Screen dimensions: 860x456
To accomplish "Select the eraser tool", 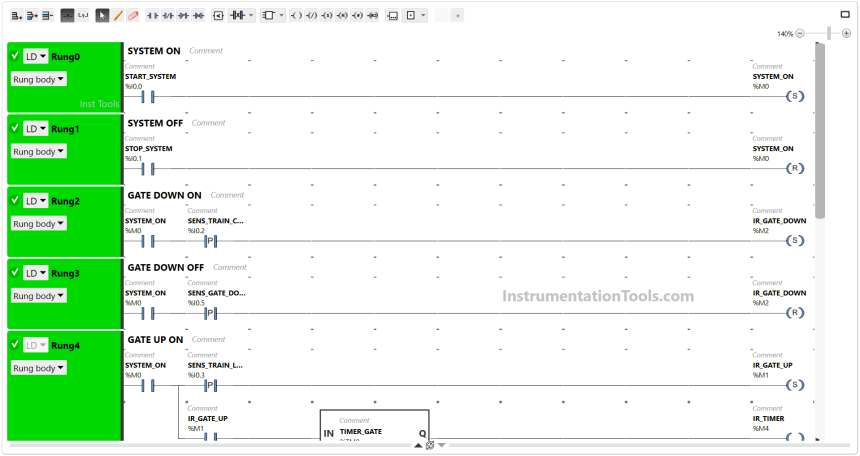I will pyautogui.click(x=133, y=15).
